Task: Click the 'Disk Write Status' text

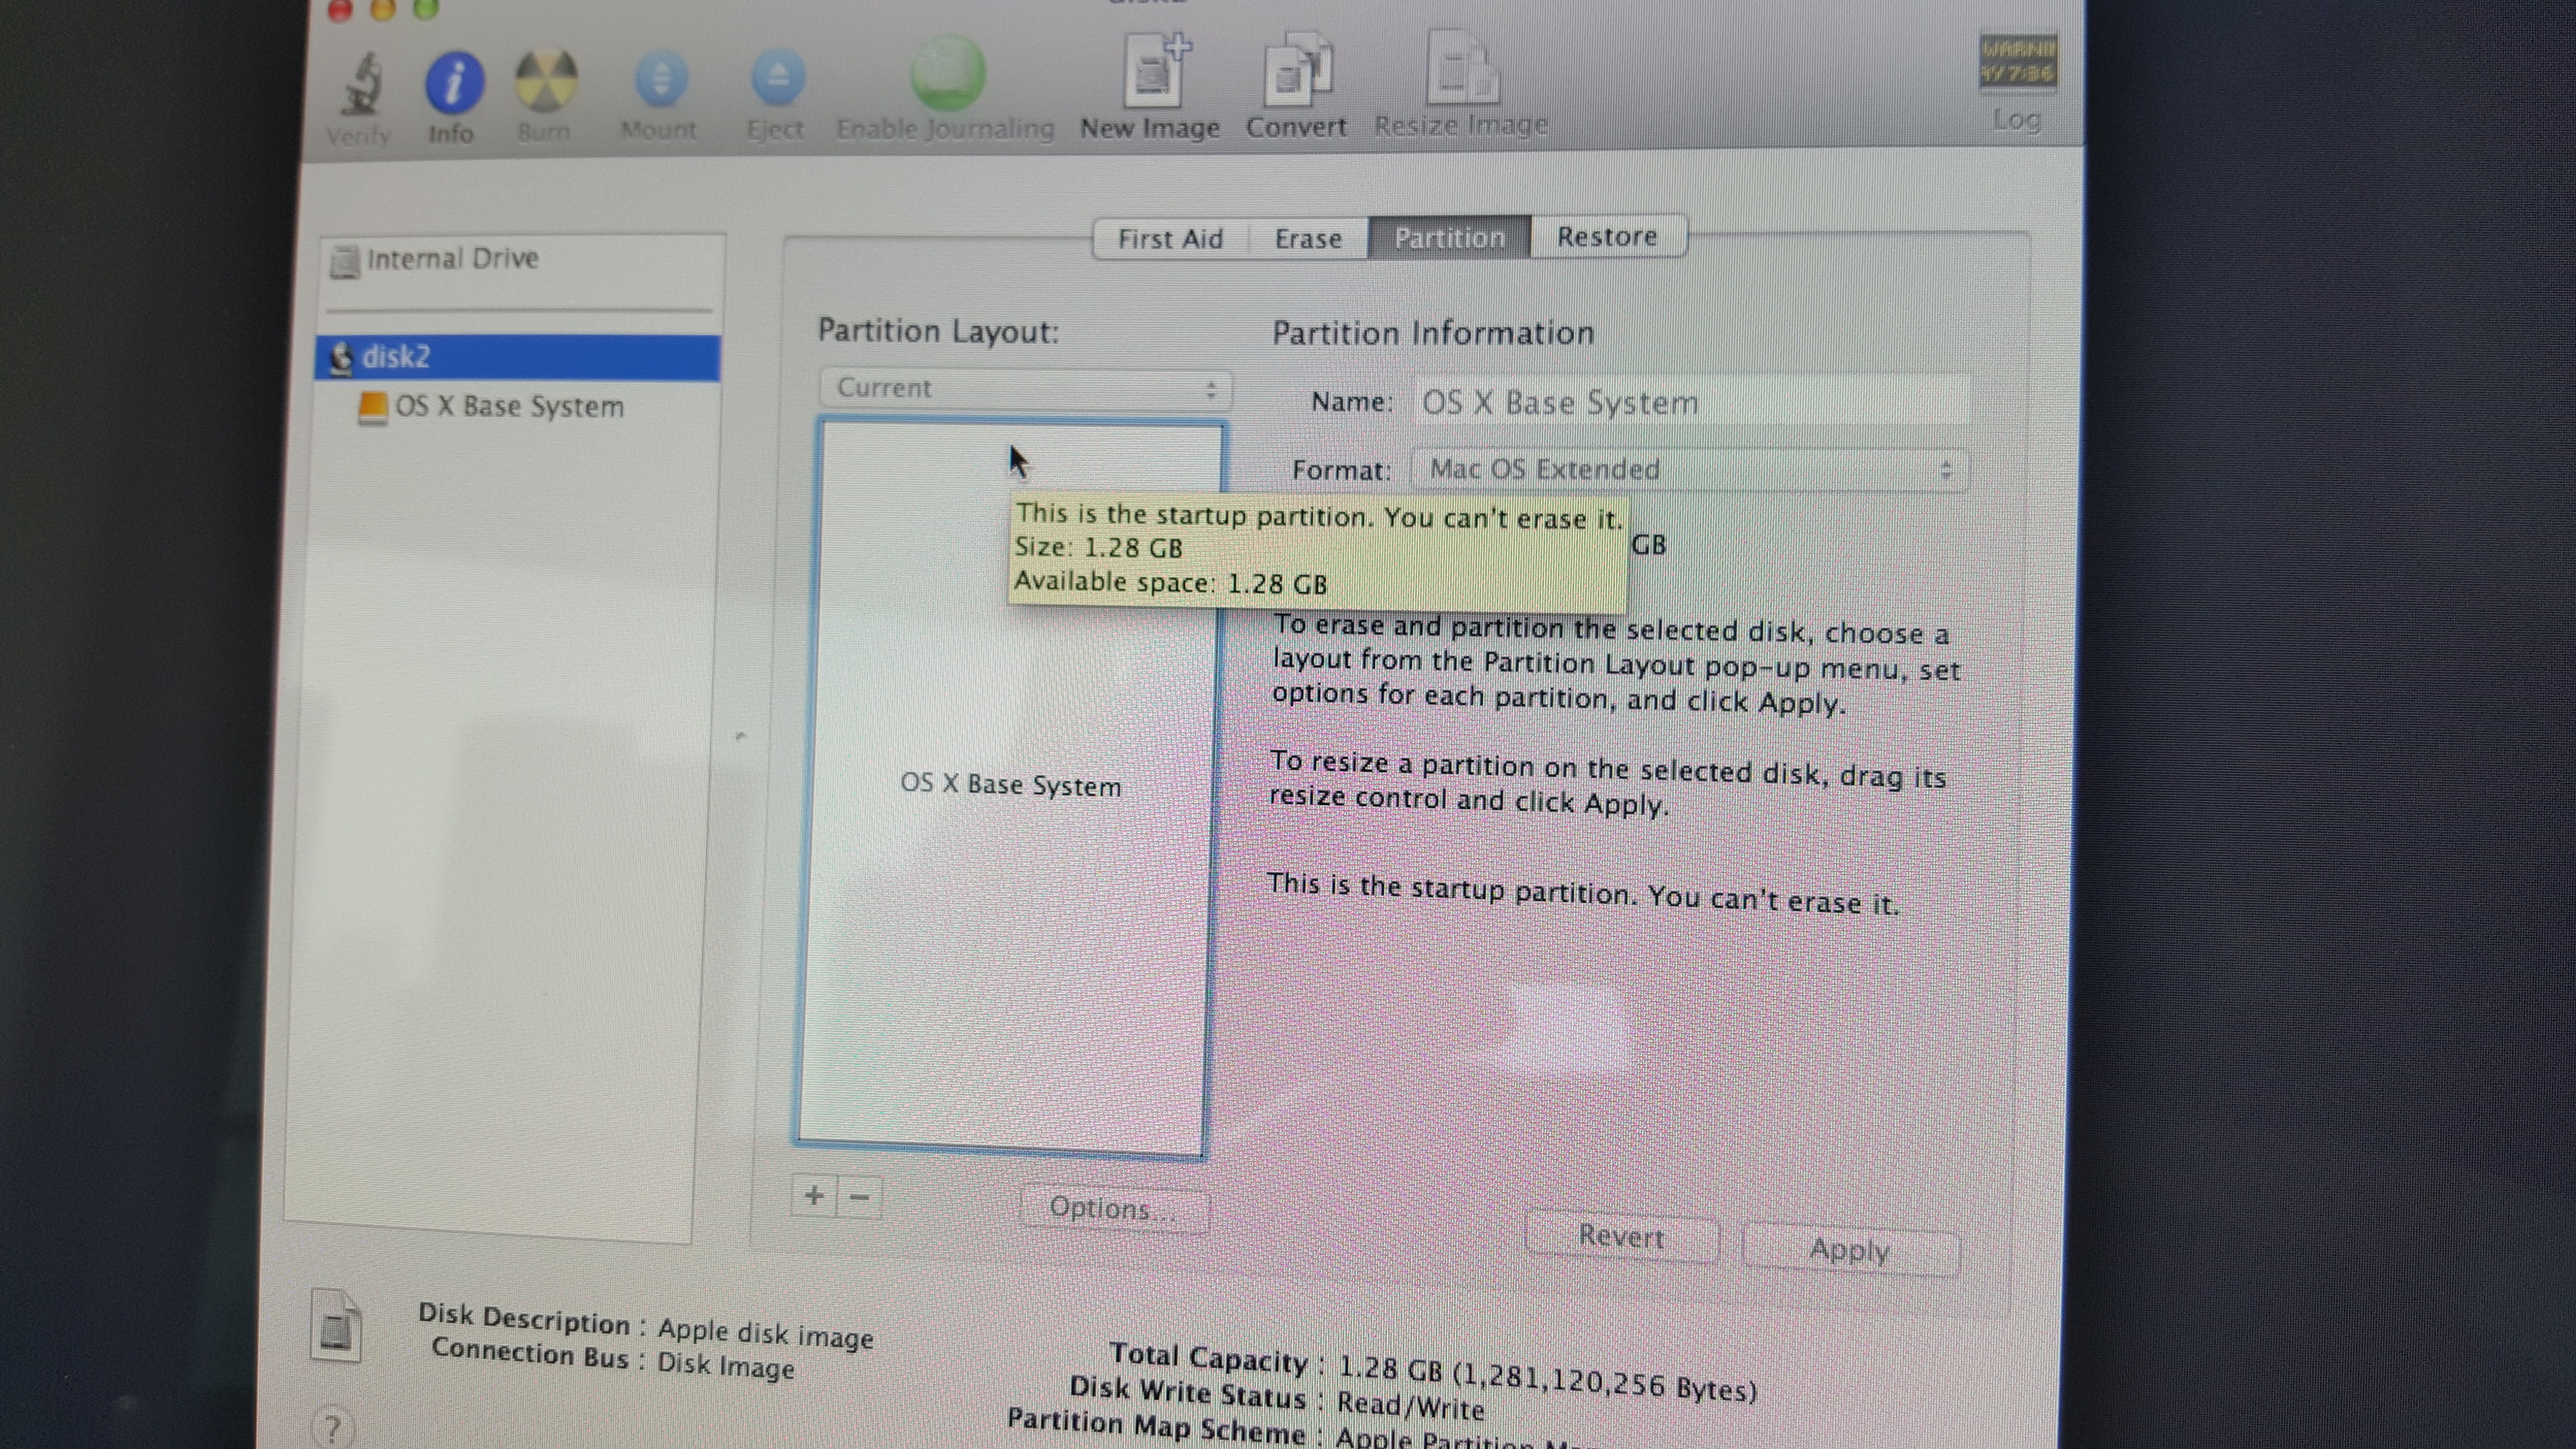Action: (x=1277, y=1397)
